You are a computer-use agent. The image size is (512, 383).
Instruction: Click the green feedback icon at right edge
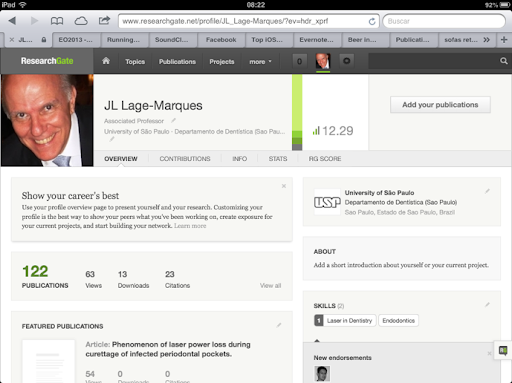pyautogui.click(x=503, y=350)
